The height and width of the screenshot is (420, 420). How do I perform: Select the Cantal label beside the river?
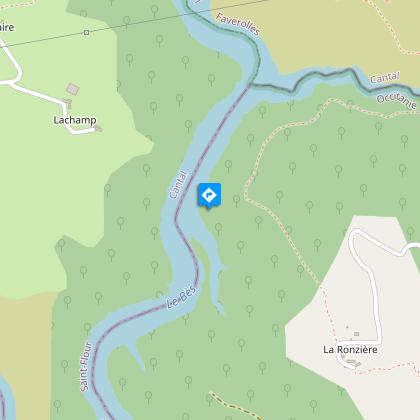[x=179, y=185]
